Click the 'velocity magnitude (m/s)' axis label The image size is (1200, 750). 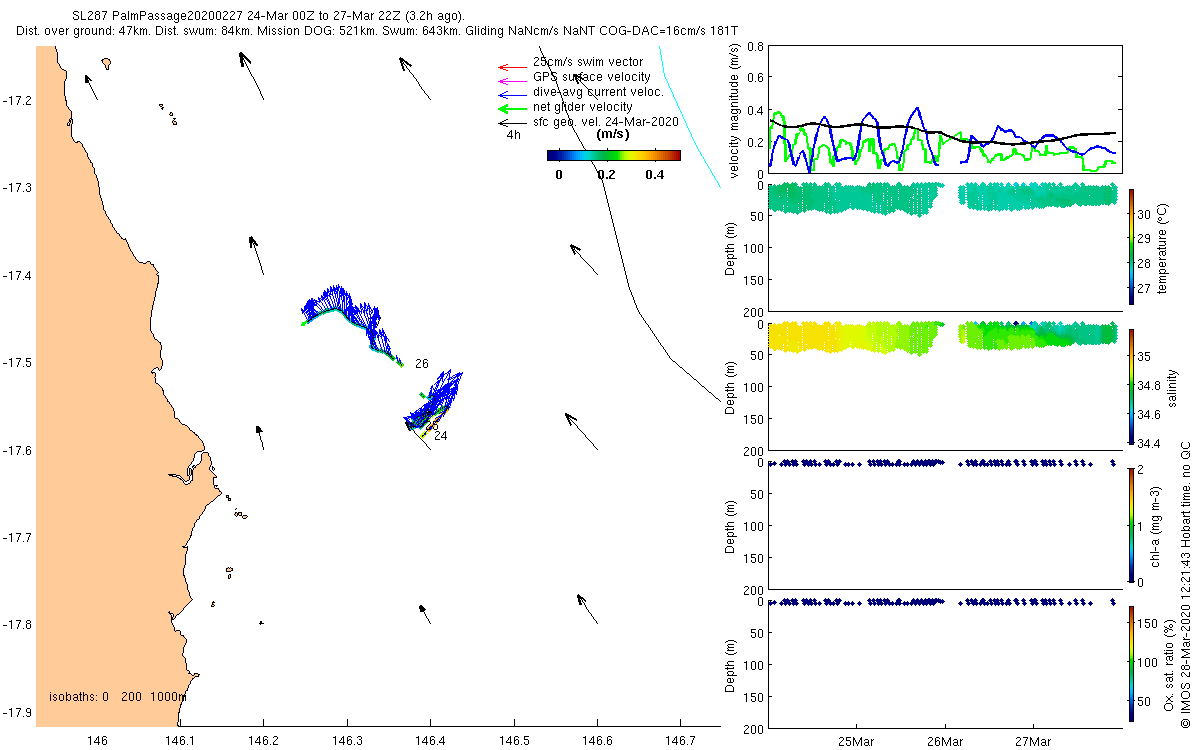pos(735,111)
